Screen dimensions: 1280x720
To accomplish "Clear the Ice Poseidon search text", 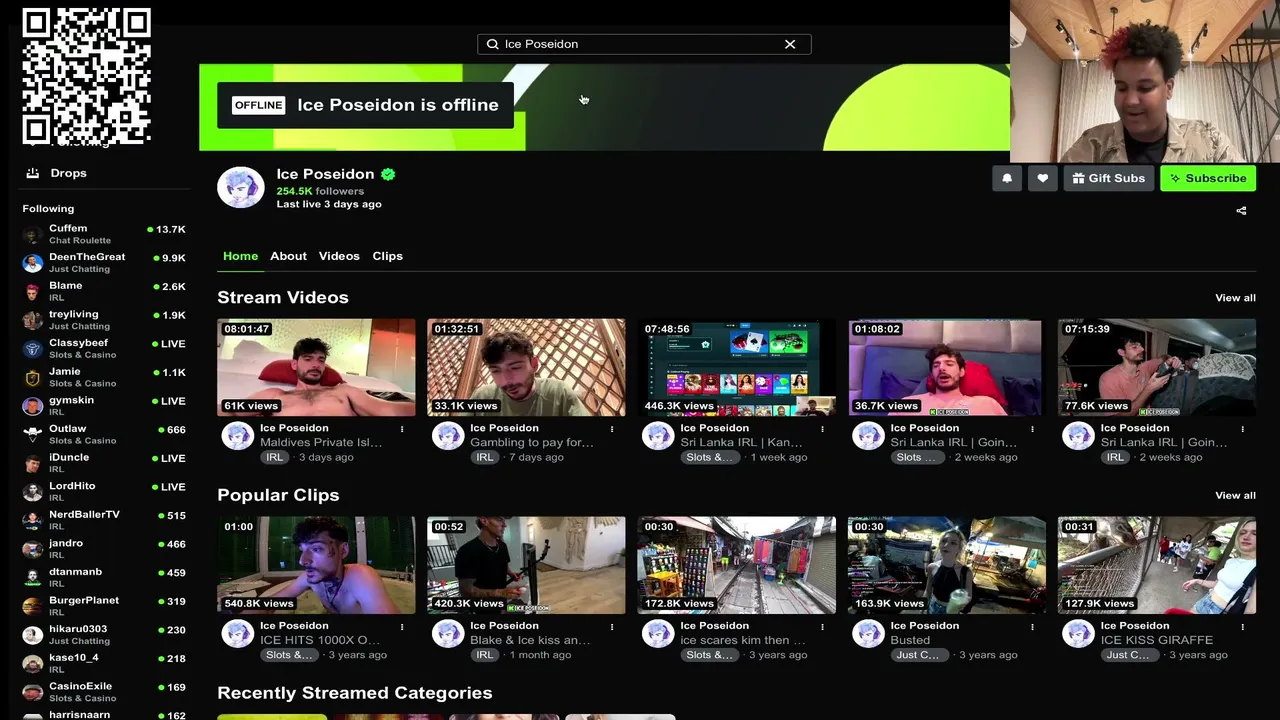I will click(x=790, y=44).
